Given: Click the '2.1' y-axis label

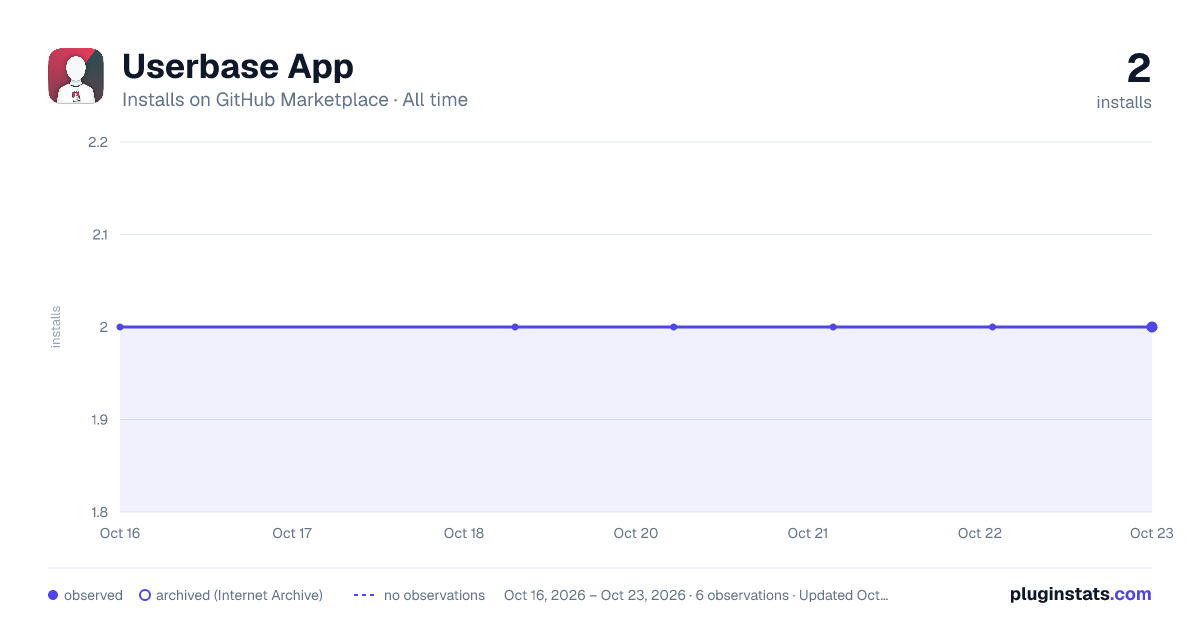Looking at the screenshot, I should (x=98, y=235).
